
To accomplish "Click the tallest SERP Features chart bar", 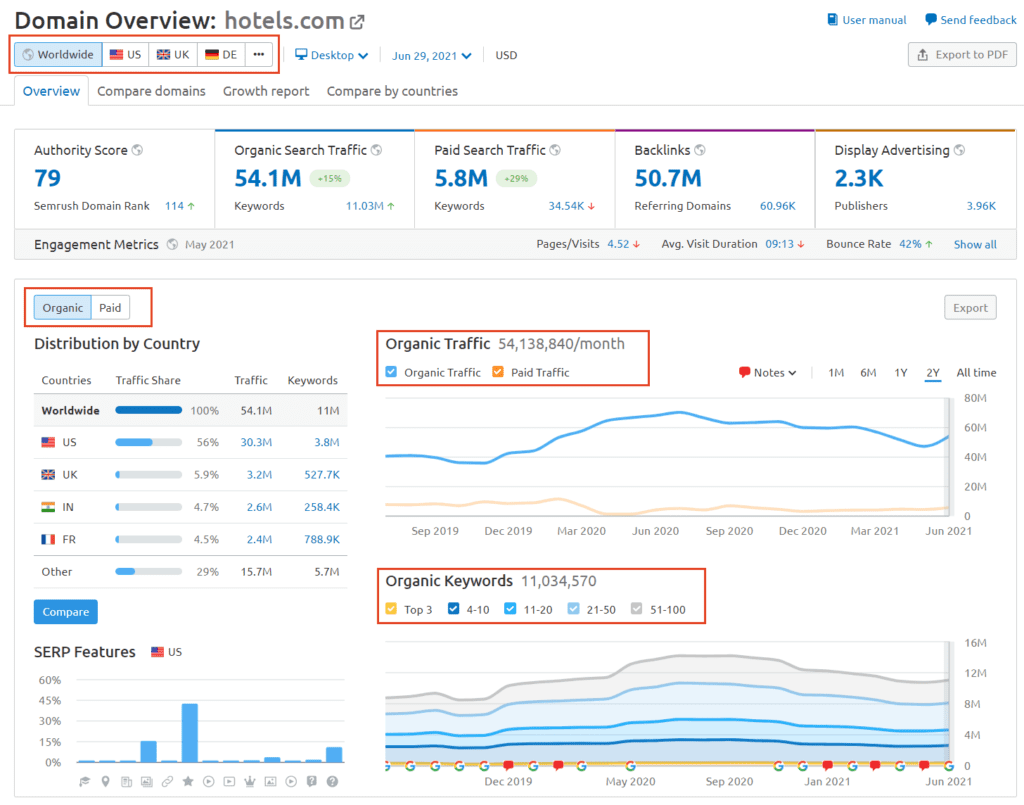I will click(189, 733).
